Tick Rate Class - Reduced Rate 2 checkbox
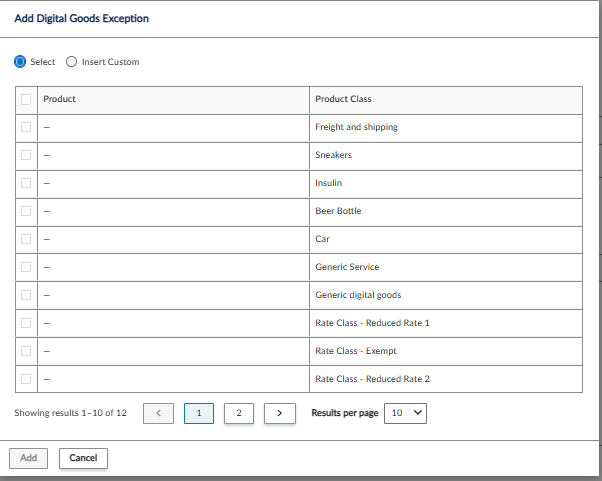The image size is (602, 481). pos(26,379)
